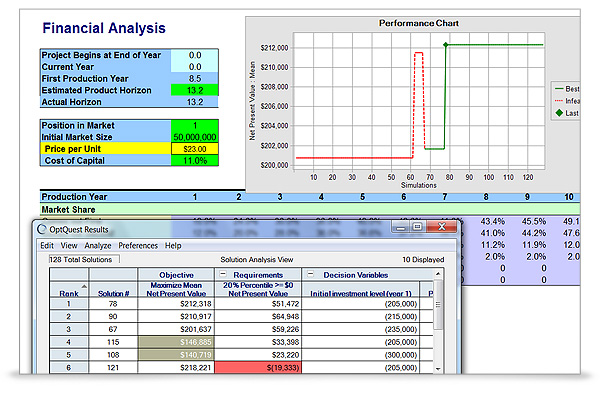600x400 pixels.
Task: Click the 128 Total Solutions box
Action: [81, 260]
